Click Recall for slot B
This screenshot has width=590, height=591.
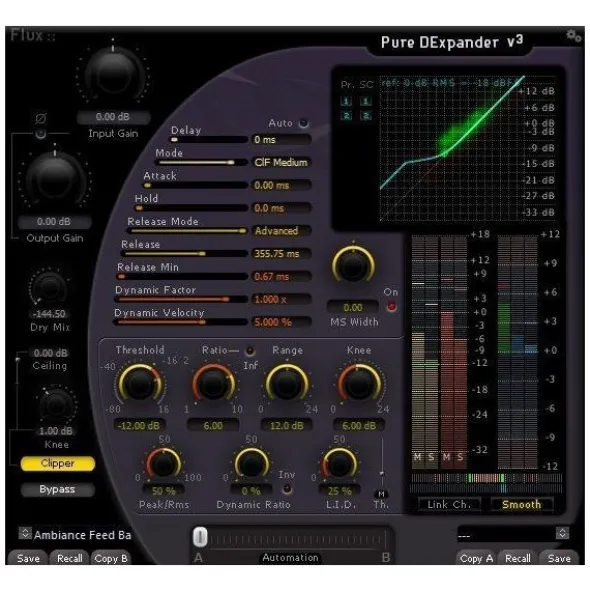[518, 558]
